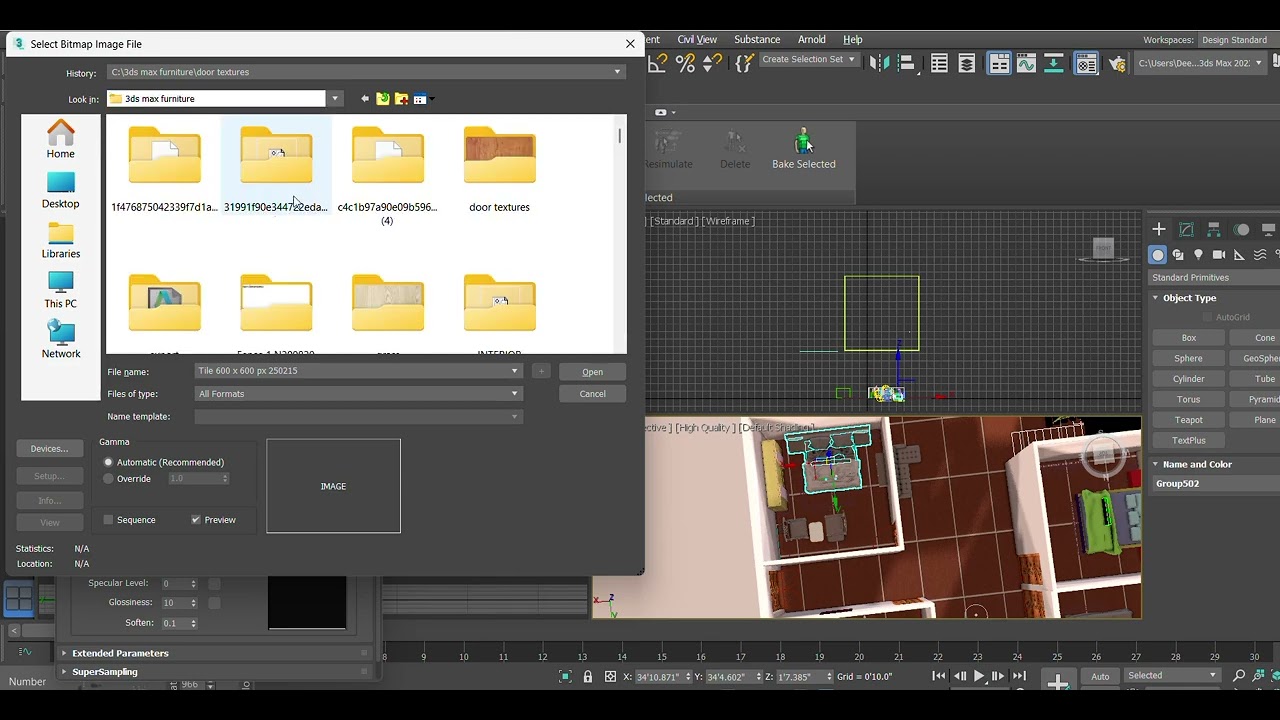Open the Look in folder dropdown
Image resolution: width=1280 pixels, height=720 pixels.
335,99
